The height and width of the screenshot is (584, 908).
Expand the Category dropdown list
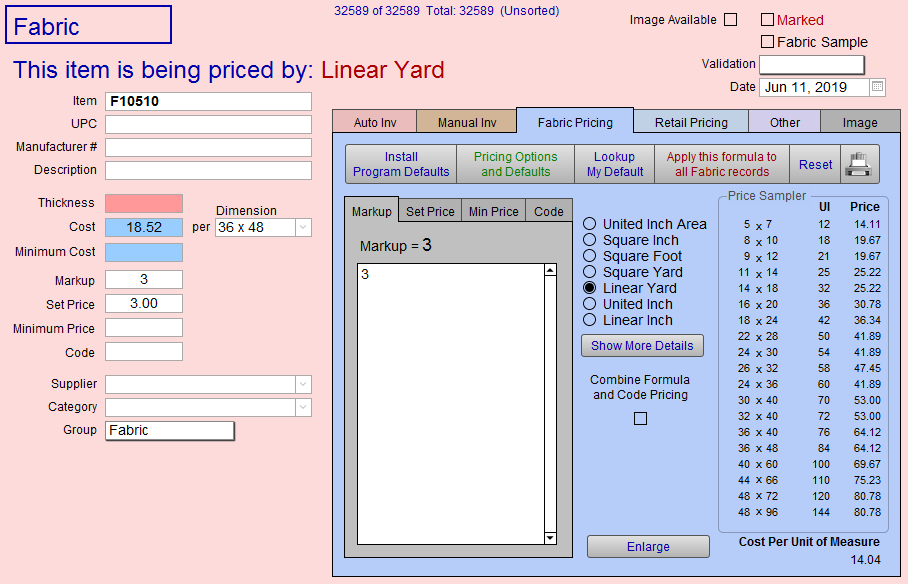point(303,408)
